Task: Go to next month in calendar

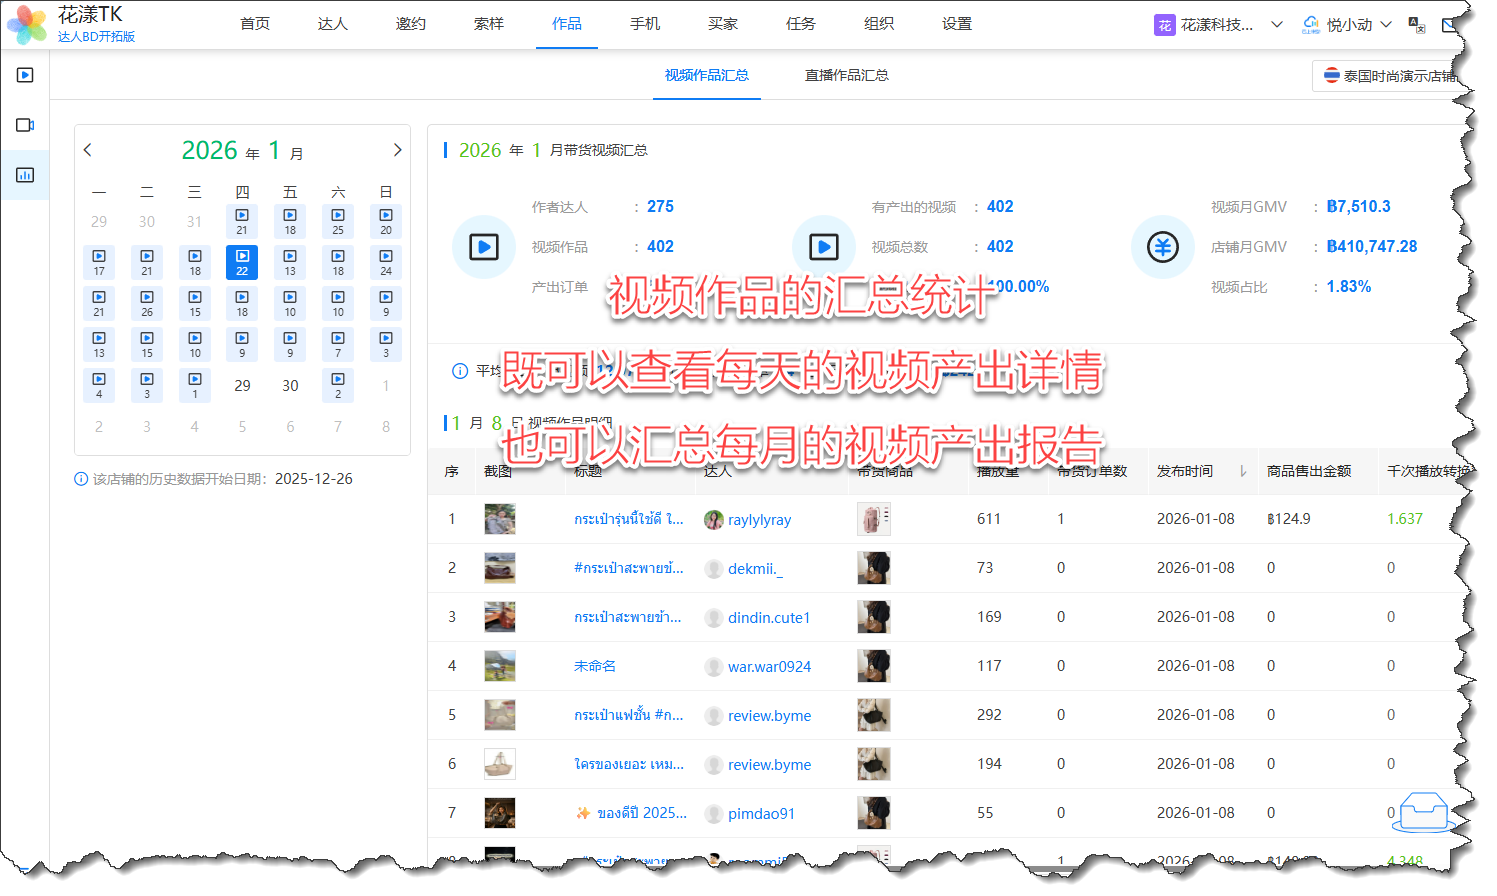Action: click(x=397, y=150)
